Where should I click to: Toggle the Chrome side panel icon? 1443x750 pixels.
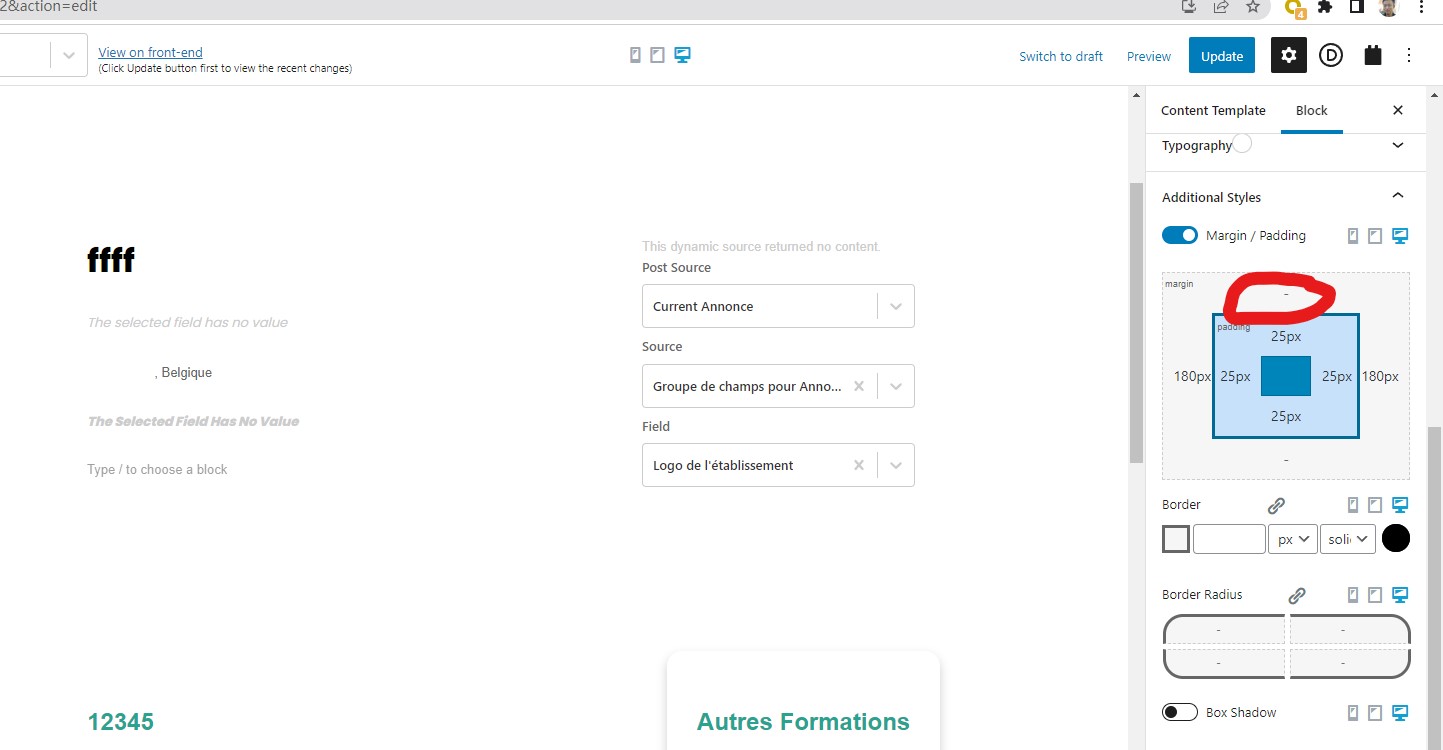pyautogui.click(x=1357, y=7)
